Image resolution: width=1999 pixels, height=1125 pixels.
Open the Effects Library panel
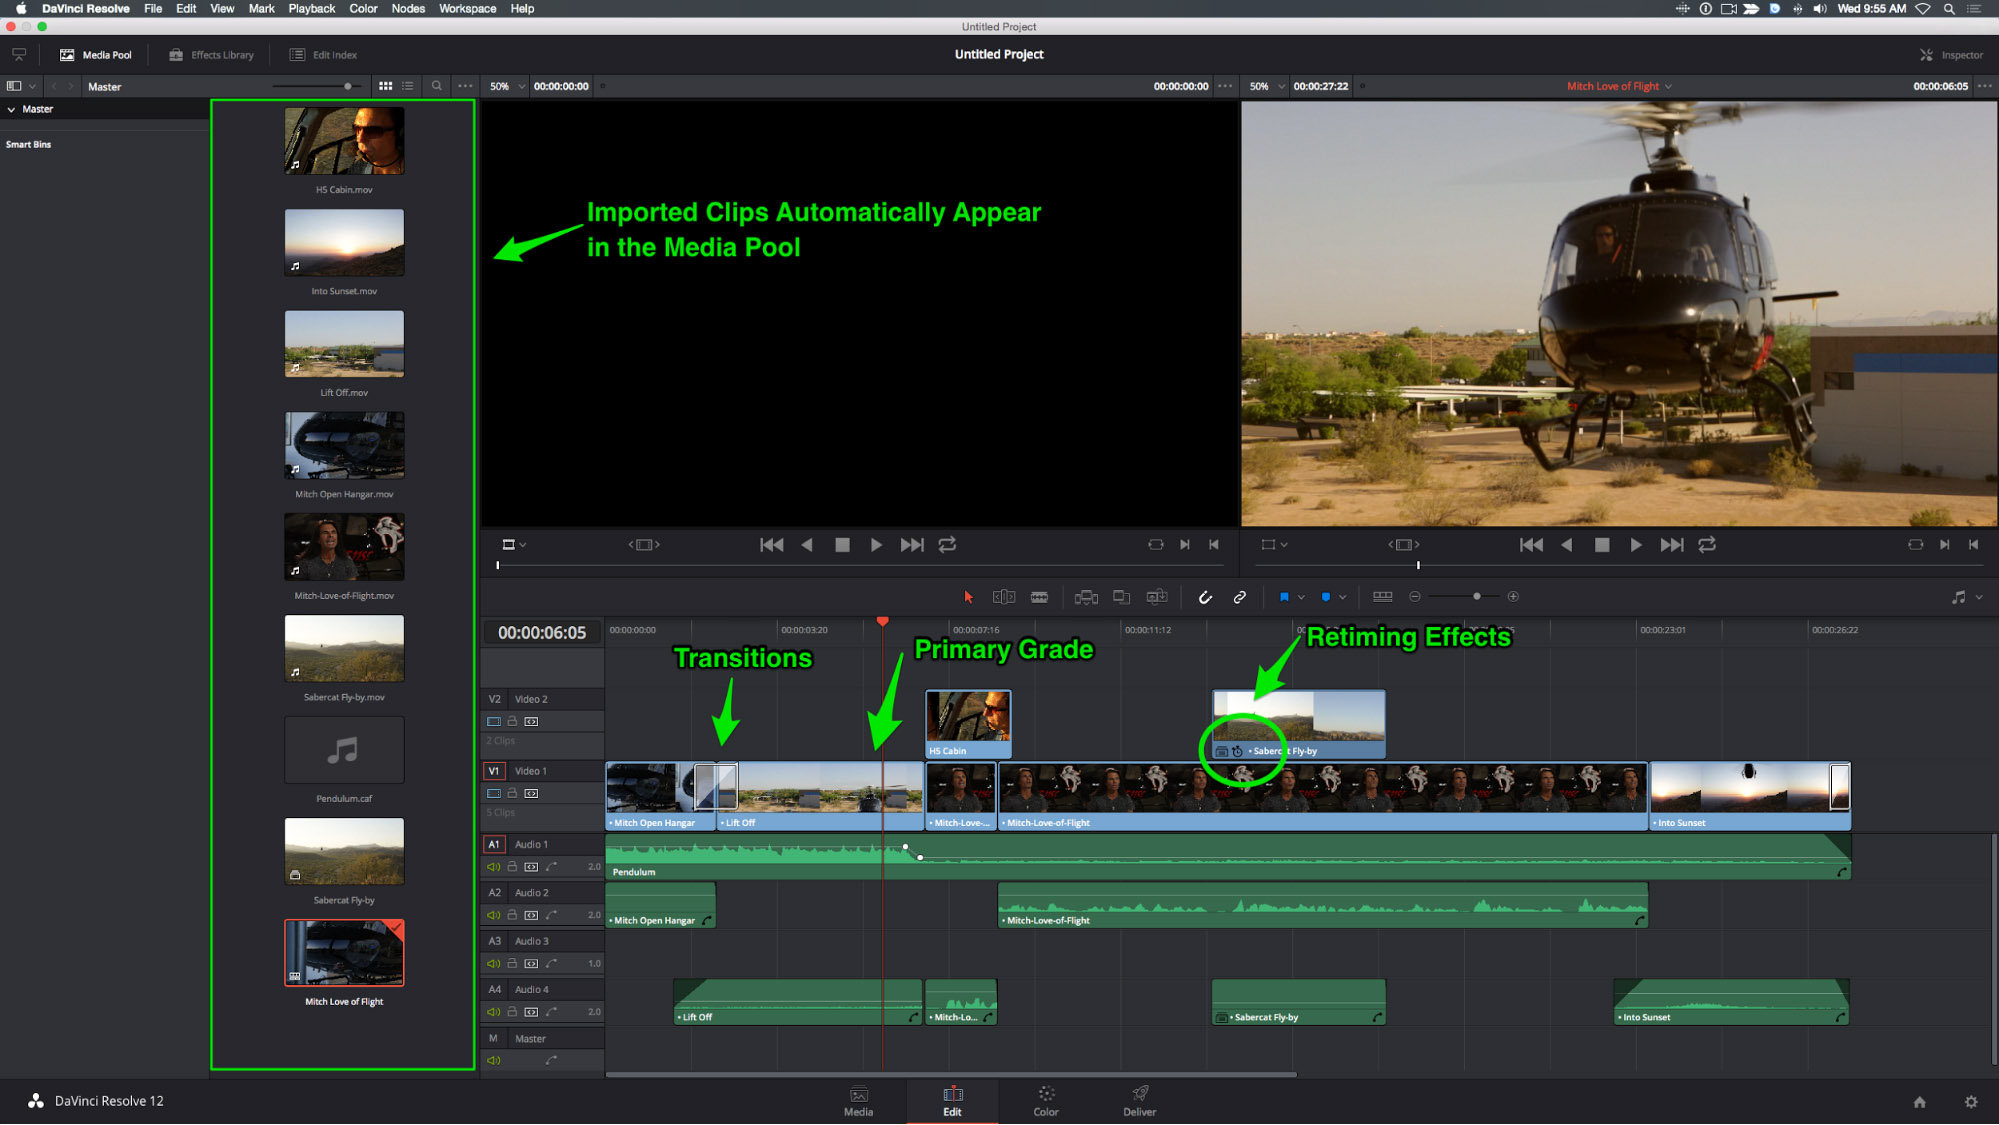tap(211, 55)
